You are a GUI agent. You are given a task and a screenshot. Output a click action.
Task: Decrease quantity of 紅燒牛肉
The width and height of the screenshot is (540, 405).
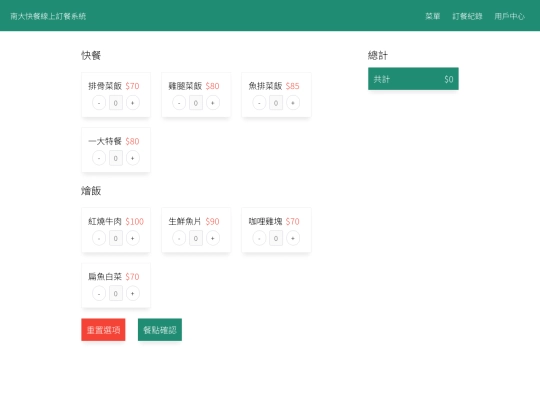click(99, 238)
